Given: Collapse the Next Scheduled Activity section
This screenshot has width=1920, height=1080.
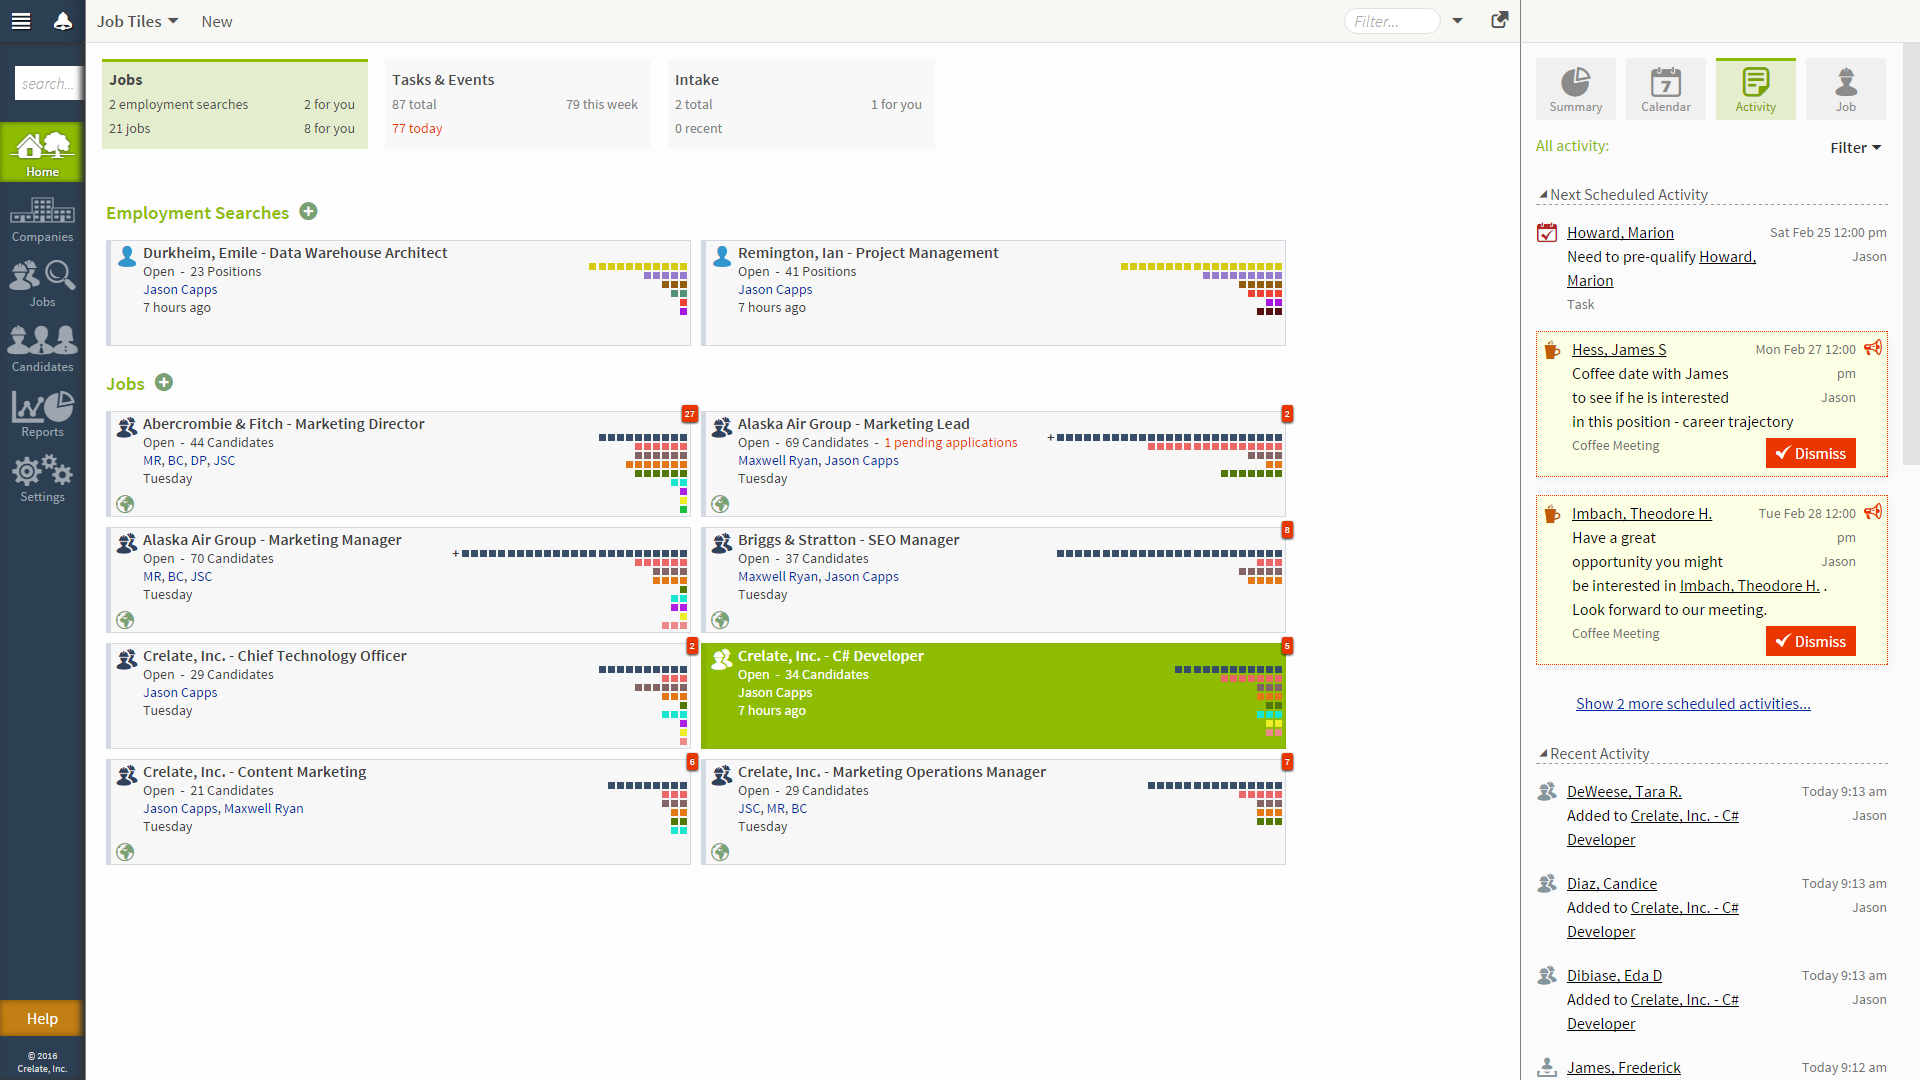Looking at the screenshot, I should pos(1543,195).
